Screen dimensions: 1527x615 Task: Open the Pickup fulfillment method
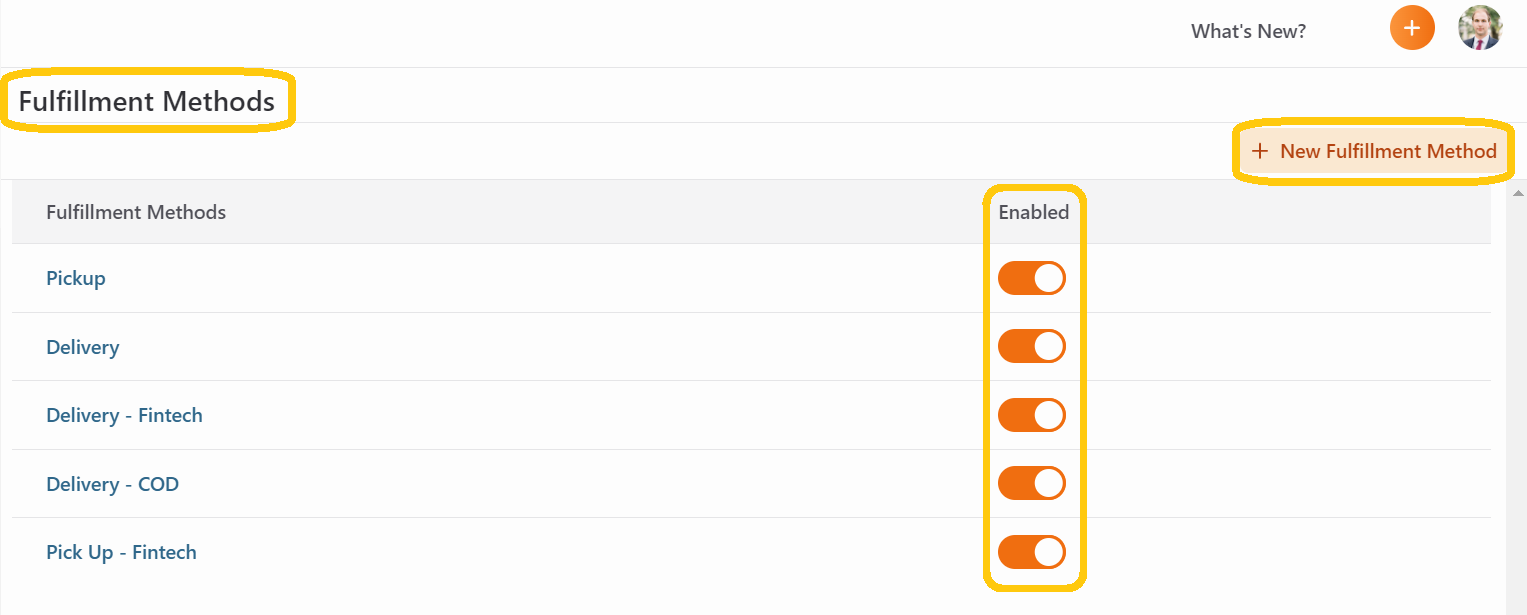(x=76, y=278)
